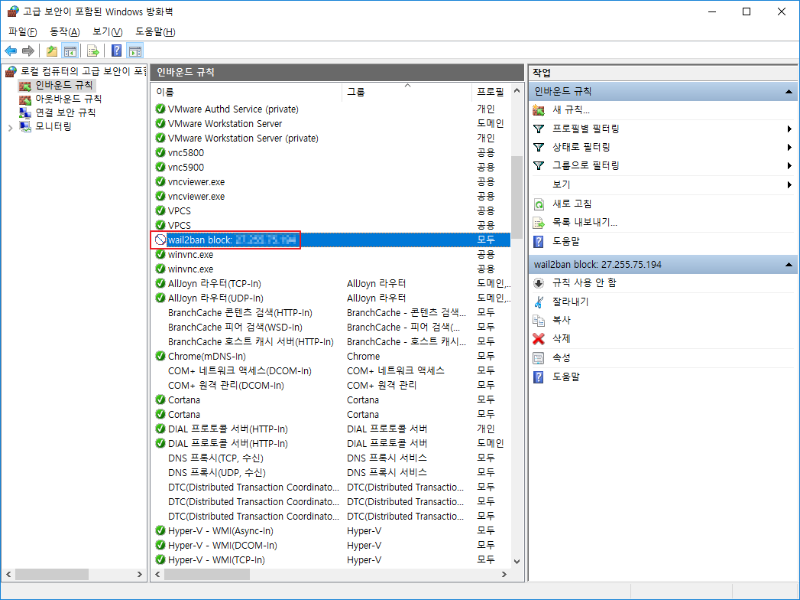800x600 pixels.
Task: Click the scissors 잘라내기 (Cut) action
Action: click(539, 301)
